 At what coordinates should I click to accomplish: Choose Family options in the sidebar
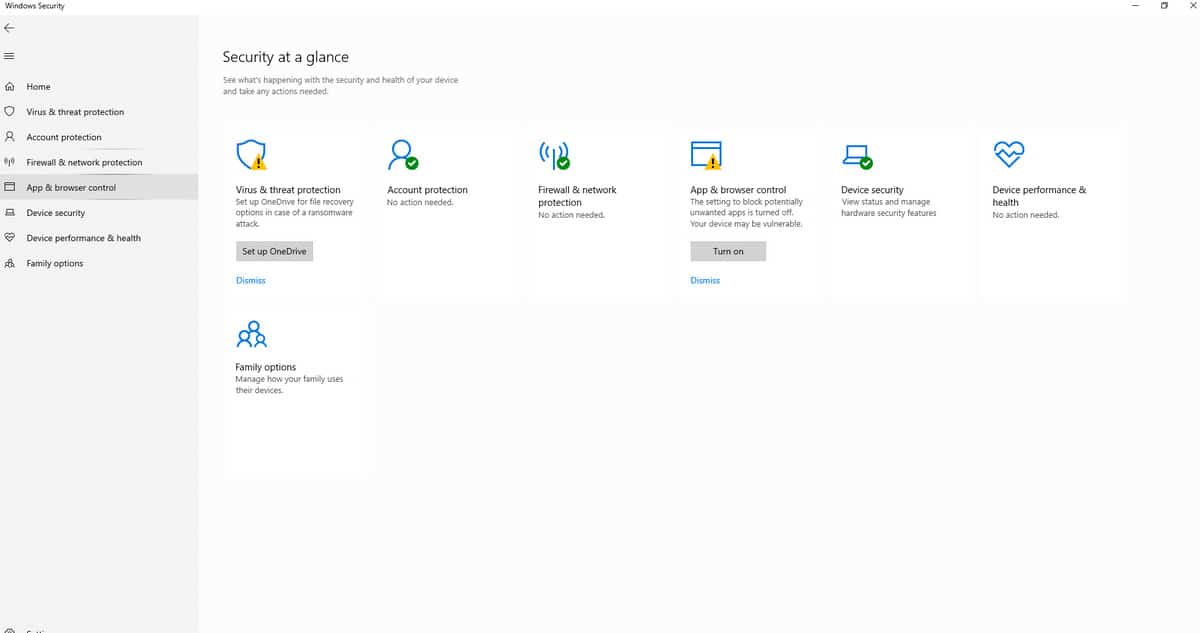click(55, 263)
